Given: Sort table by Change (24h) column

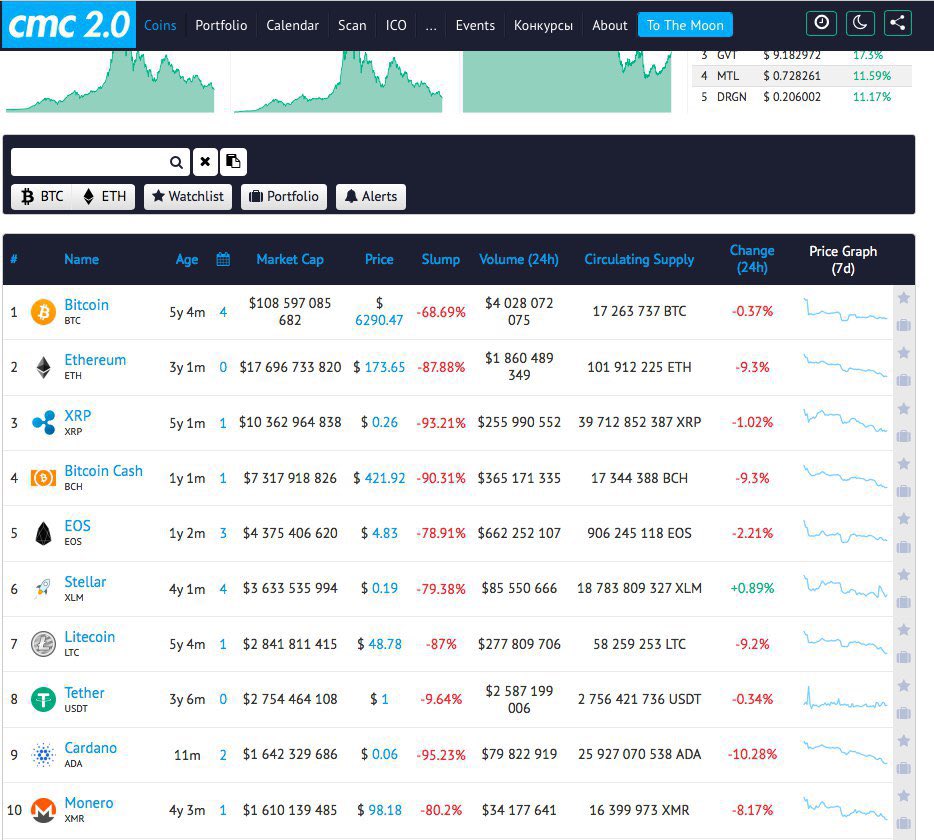Looking at the screenshot, I should point(752,259).
